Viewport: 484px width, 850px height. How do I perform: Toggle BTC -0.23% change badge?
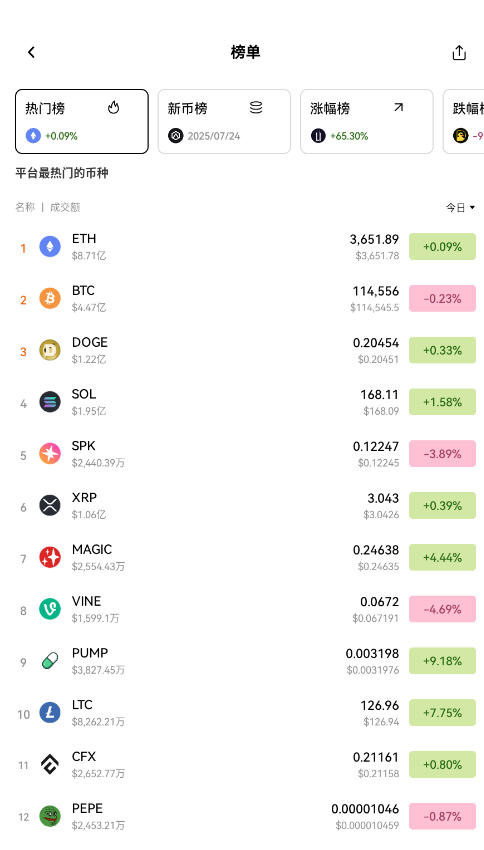coord(442,298)
